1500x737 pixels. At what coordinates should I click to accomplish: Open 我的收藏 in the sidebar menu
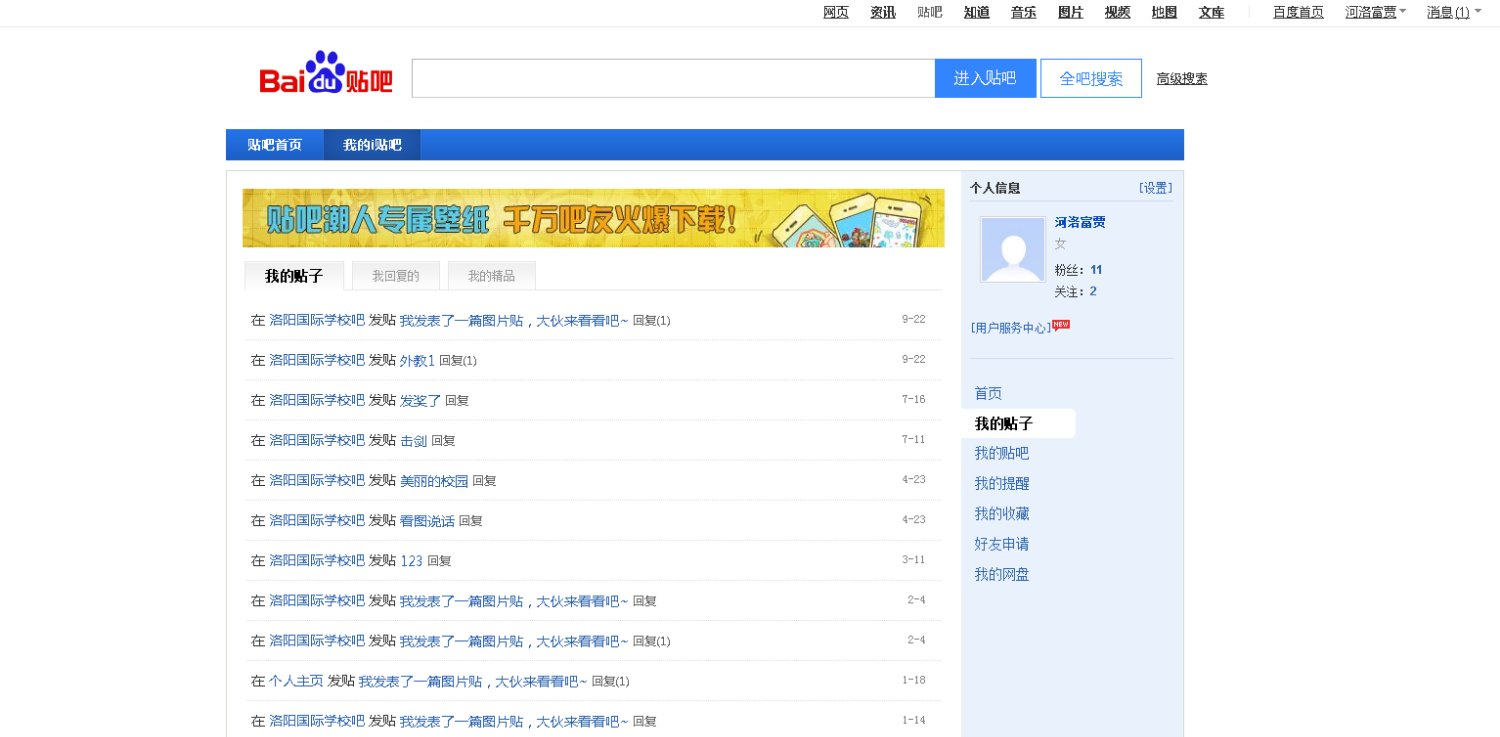1002,513
